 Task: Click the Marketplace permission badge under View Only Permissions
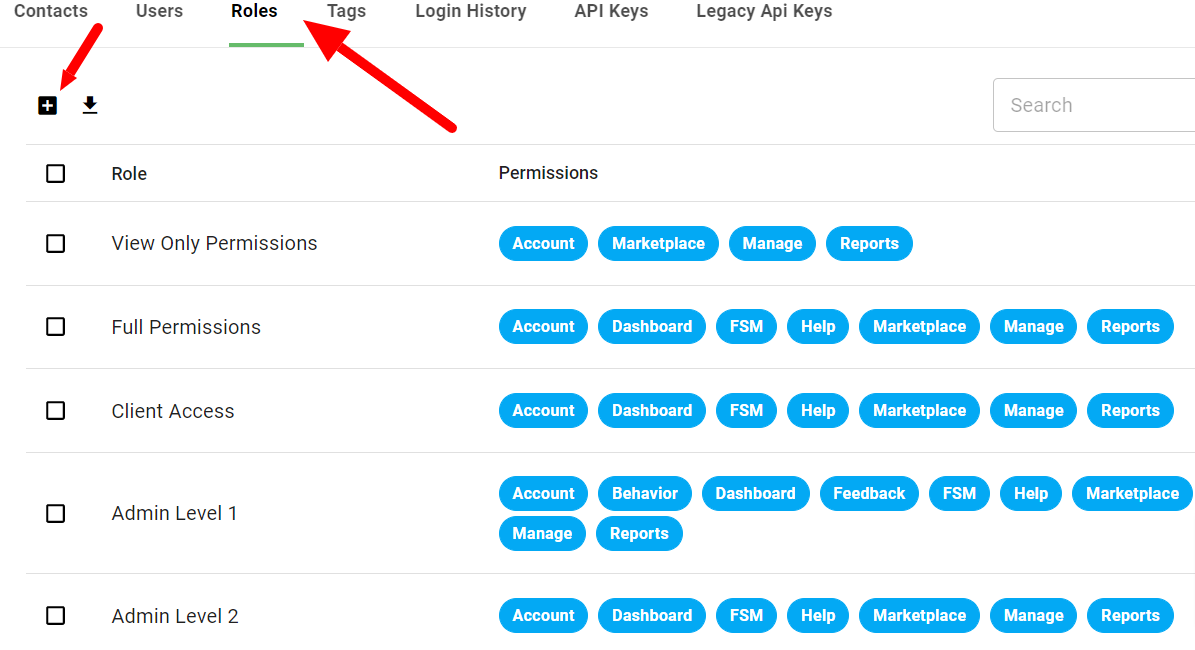(x=658, y=243)
